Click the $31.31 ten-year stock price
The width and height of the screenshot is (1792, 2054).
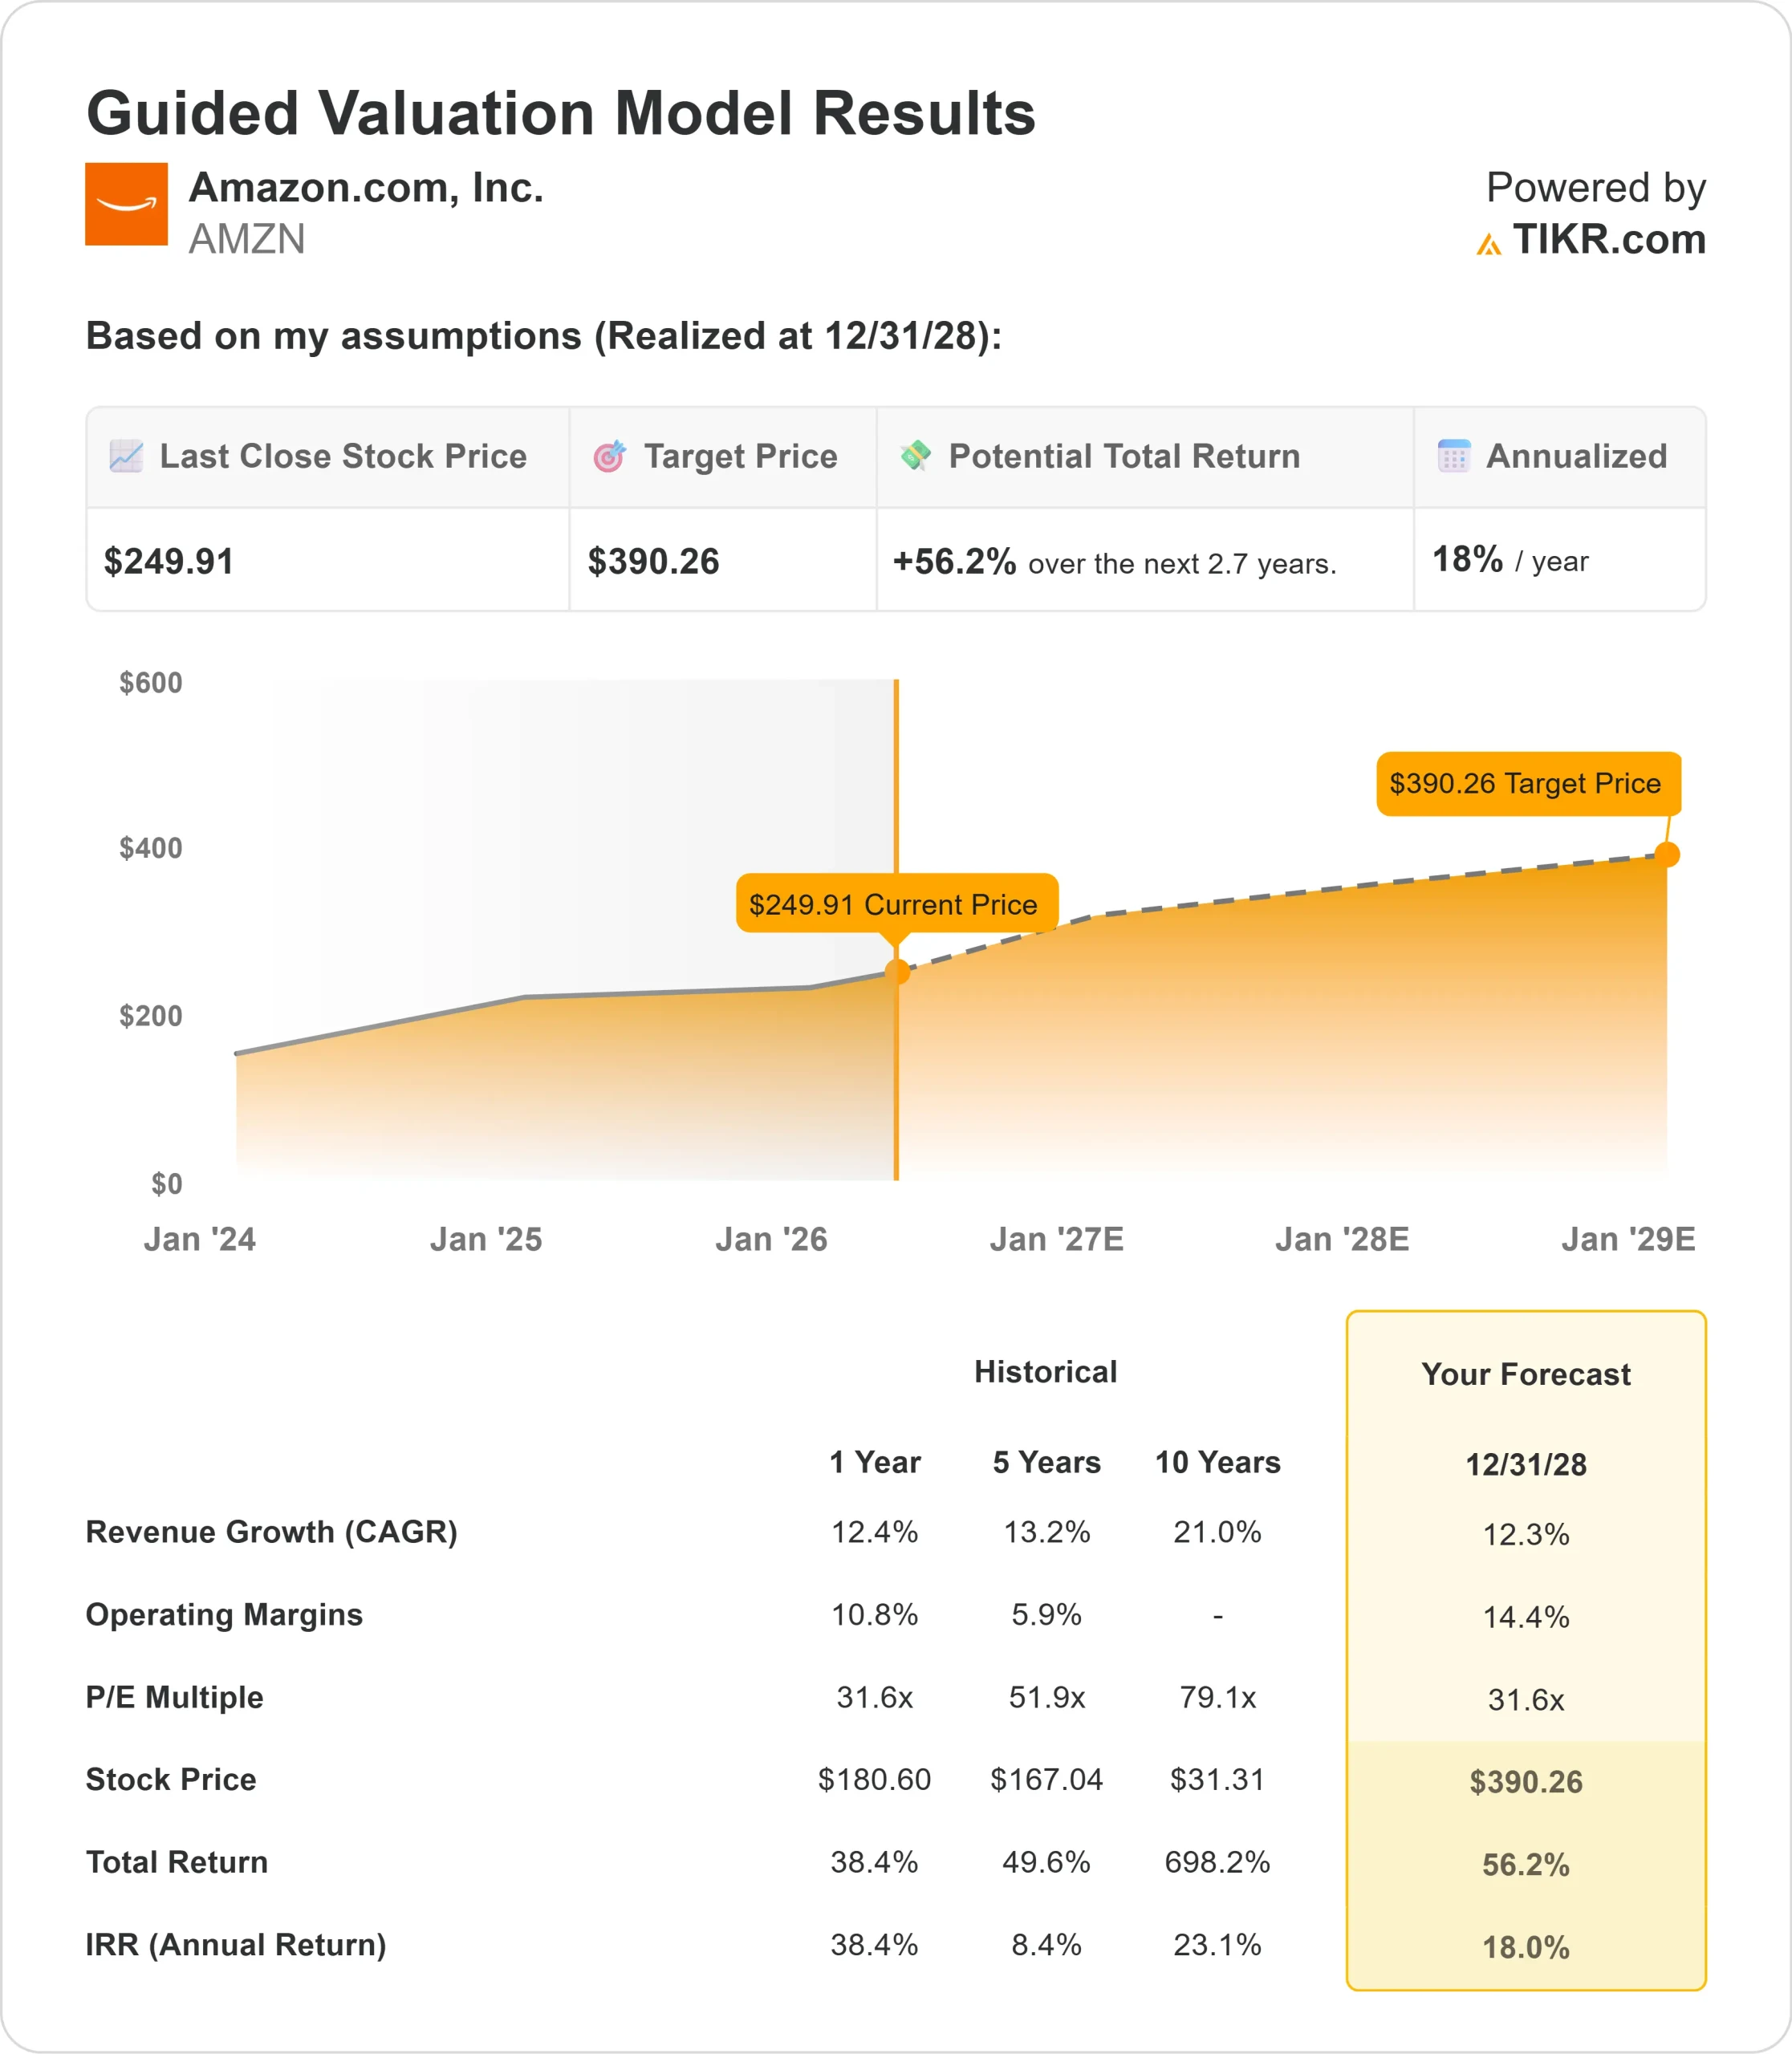[1218, 1780]
